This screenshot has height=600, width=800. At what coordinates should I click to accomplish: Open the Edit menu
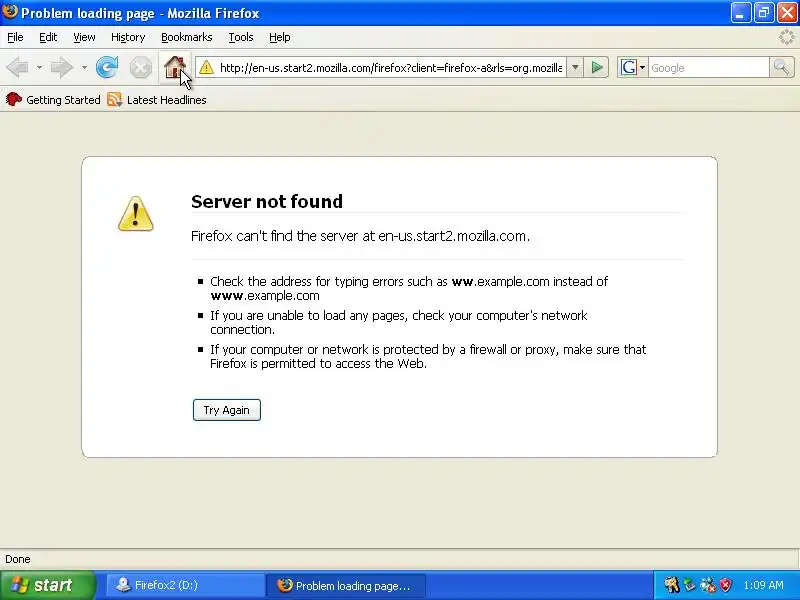[48, 37]
